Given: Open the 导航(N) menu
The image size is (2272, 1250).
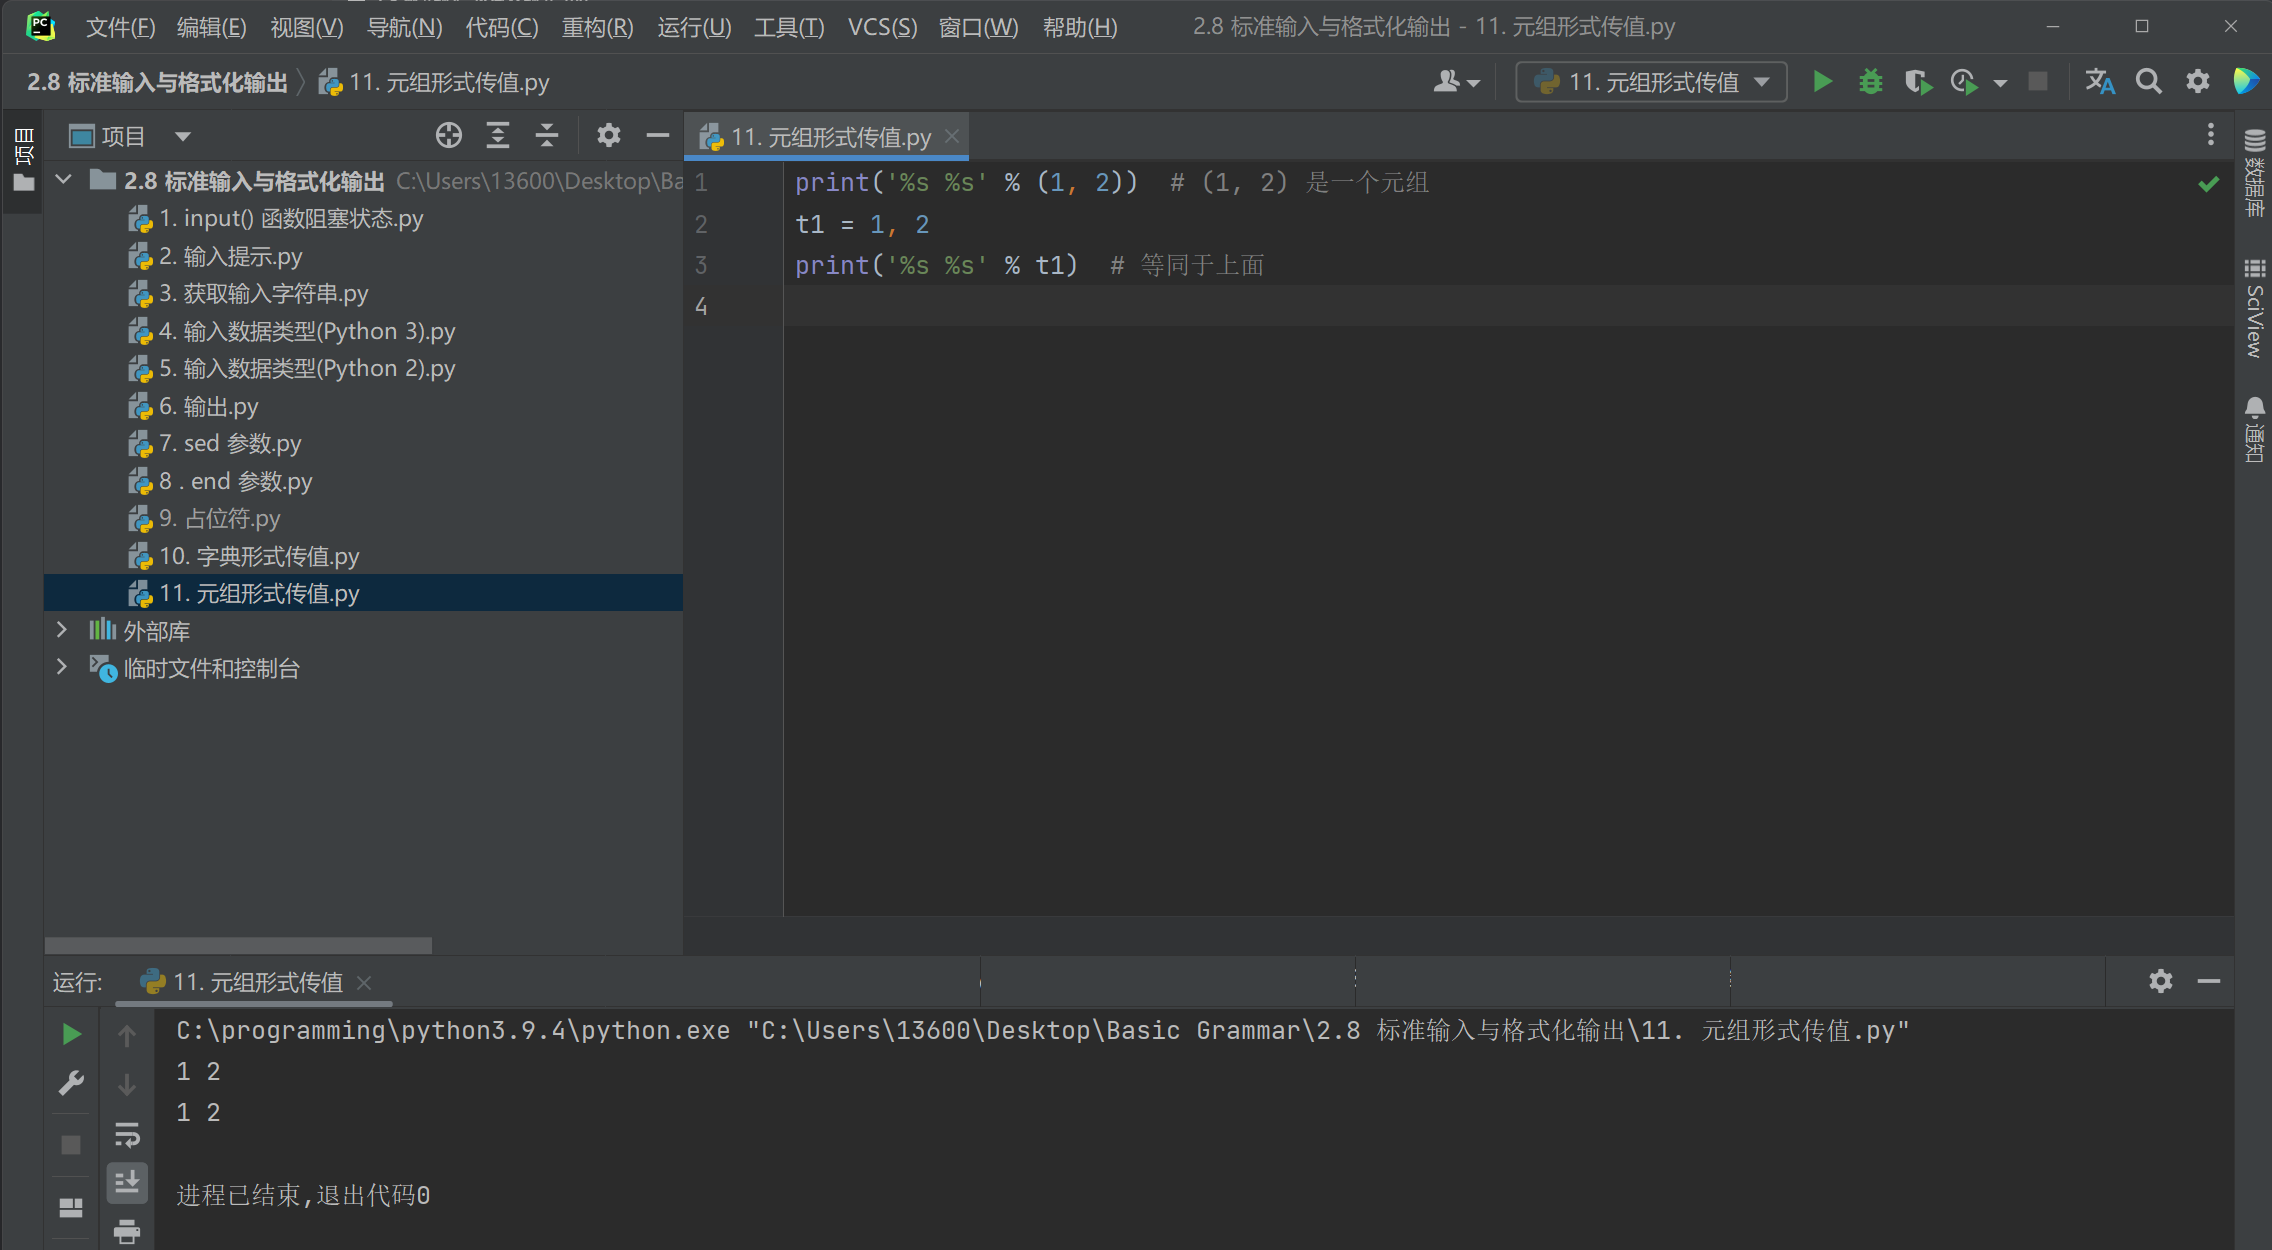Looking at the screenshot, I should click(x=404, y=27).
